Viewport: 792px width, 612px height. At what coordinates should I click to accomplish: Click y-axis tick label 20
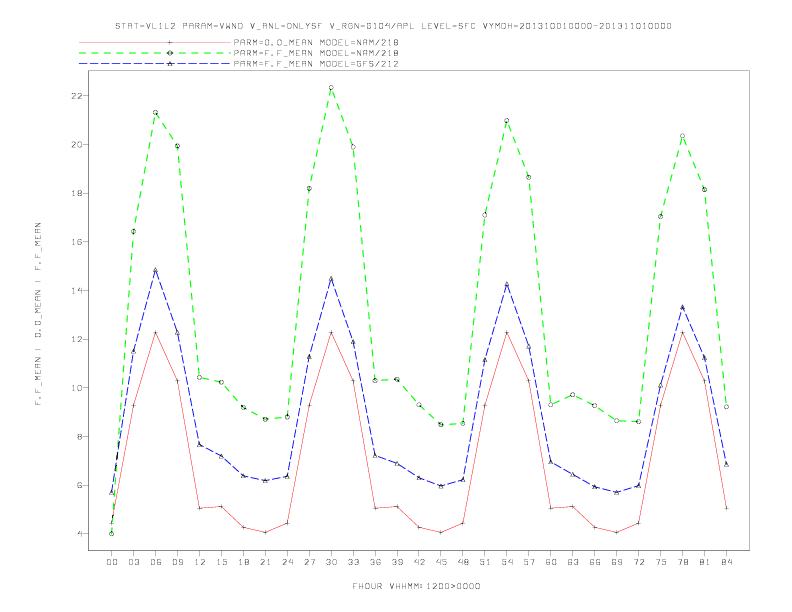point(76,144)
